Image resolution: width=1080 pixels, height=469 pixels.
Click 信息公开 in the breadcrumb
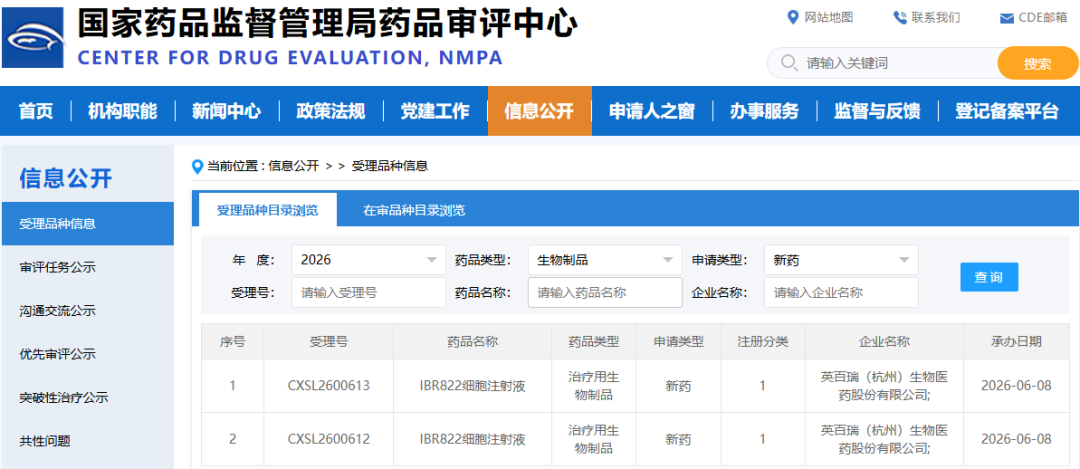(x=293, y=166)
